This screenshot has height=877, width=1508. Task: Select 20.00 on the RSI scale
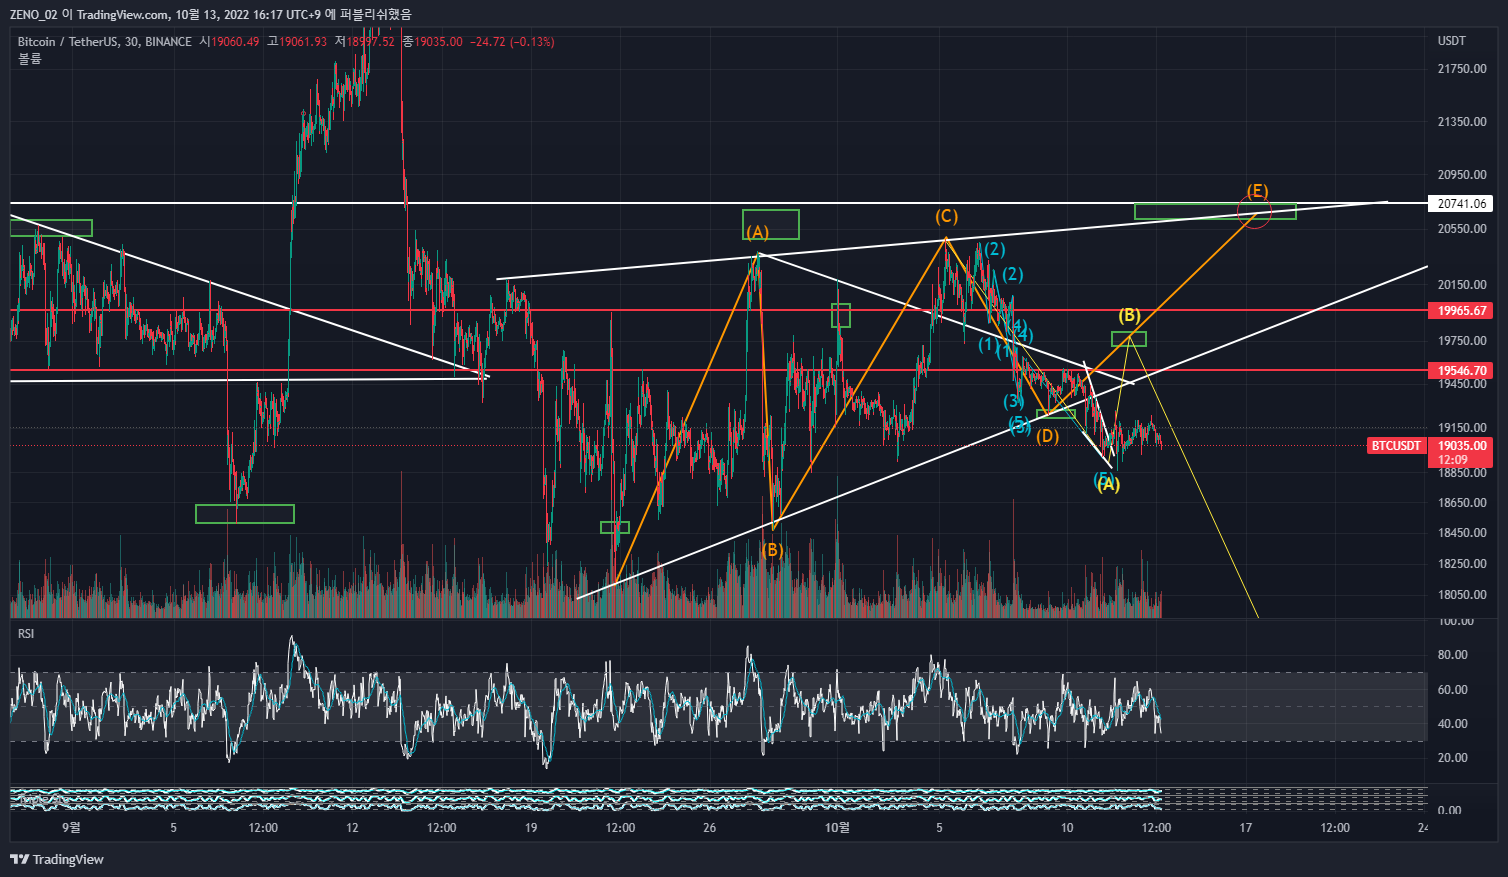[x=1453, y=758]
